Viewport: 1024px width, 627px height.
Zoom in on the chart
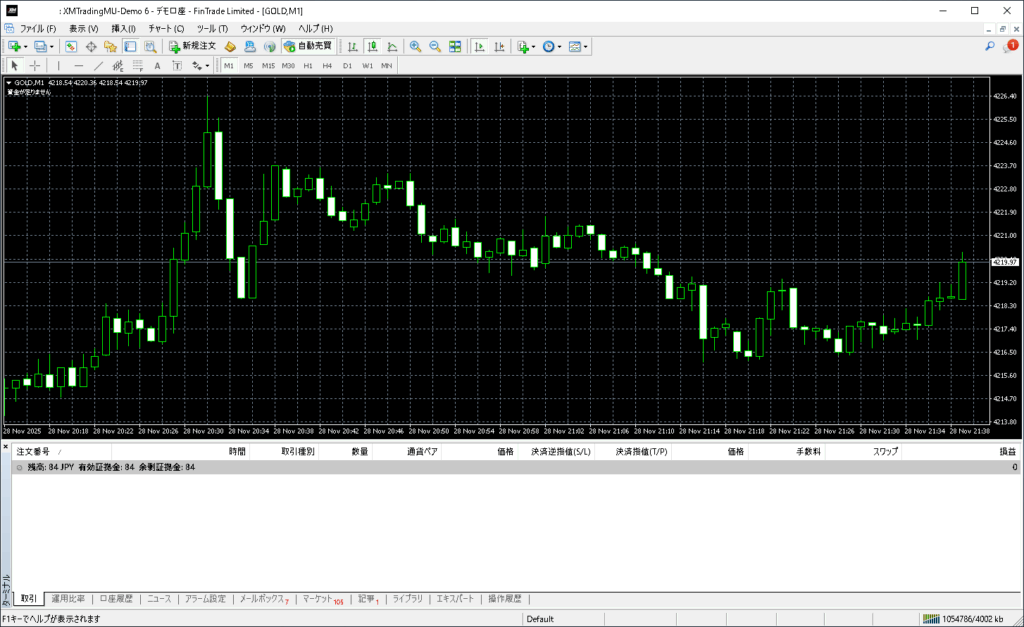click(415, 46)
